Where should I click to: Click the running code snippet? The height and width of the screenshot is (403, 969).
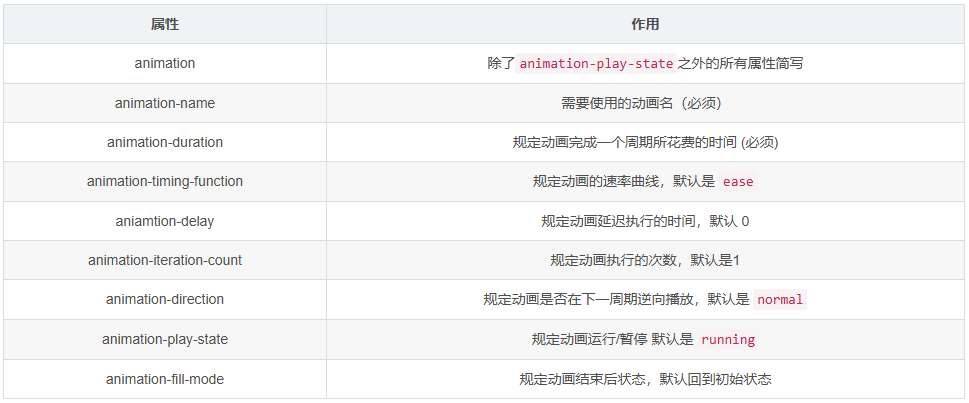pyautogui.click(x=727, y=340)
